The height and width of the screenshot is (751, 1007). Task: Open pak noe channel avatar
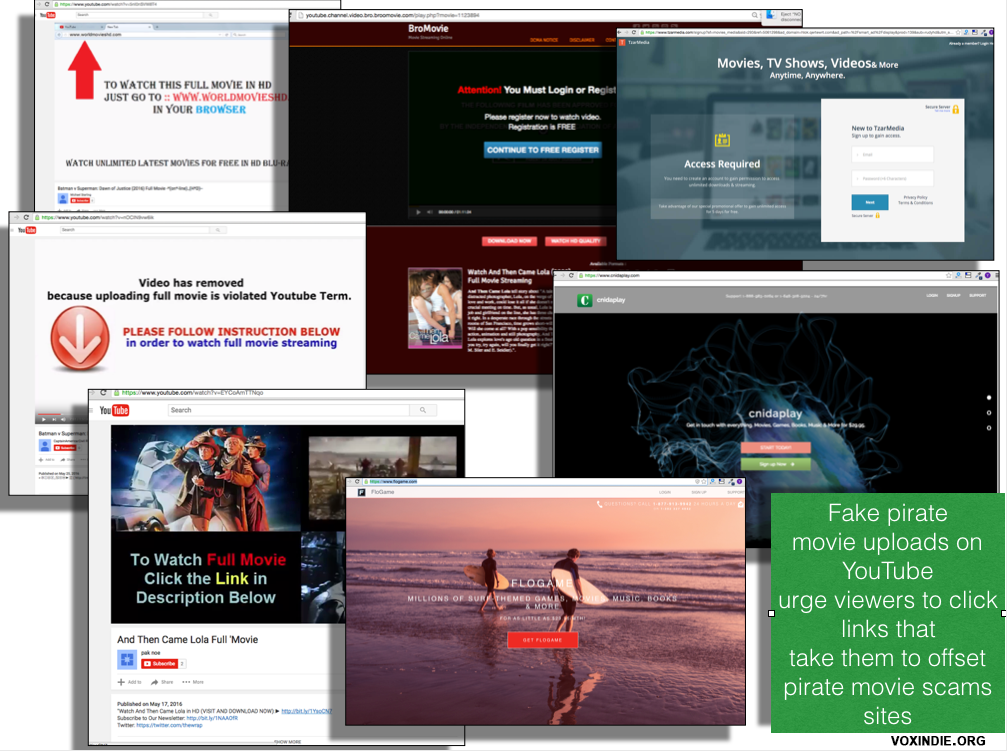[127, 659]
